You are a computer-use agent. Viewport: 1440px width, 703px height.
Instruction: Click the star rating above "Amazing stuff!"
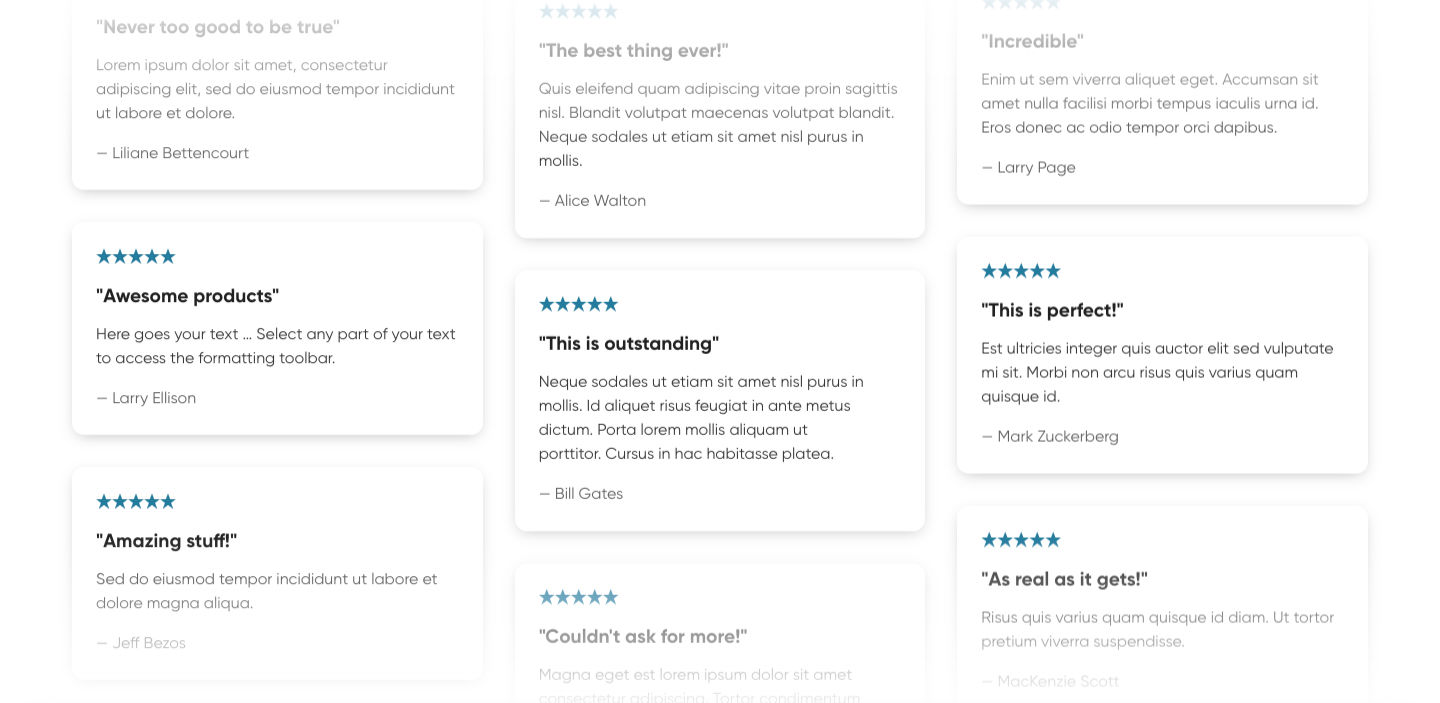[136, 502]
